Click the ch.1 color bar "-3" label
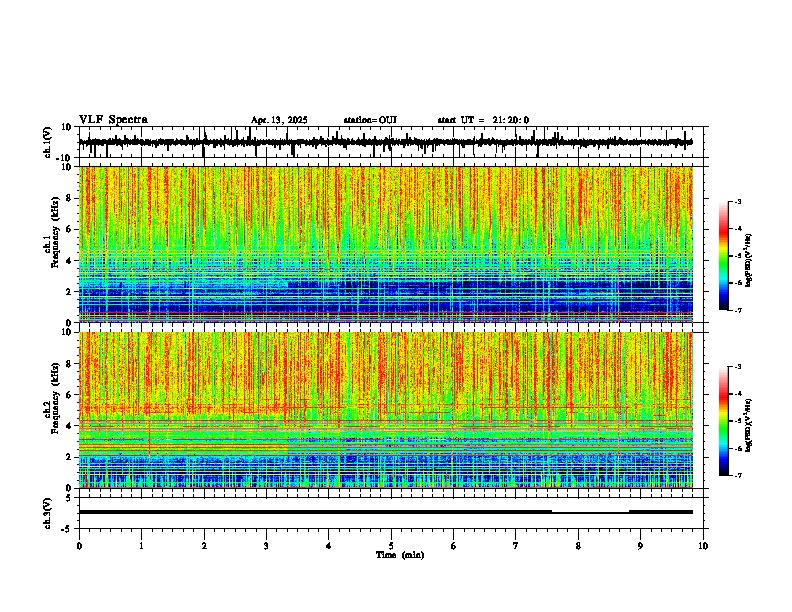 [x=738, y=201]
